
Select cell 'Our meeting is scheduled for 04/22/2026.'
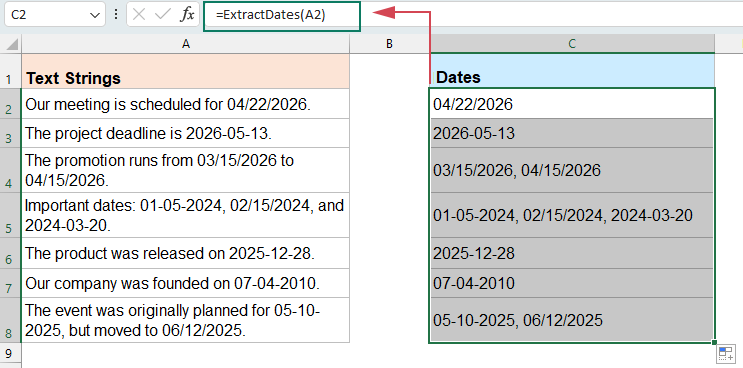186,104
